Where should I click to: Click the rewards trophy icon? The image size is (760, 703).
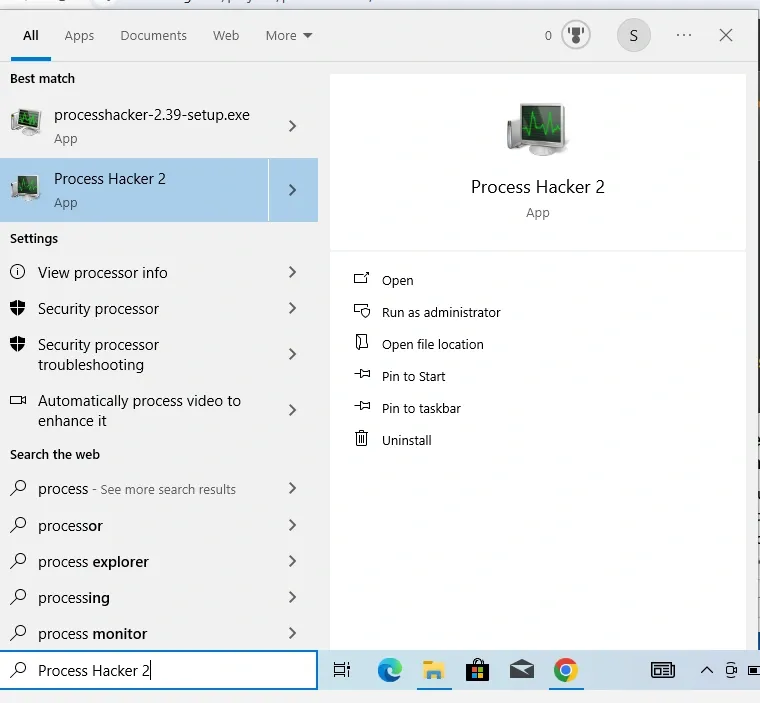coord(575,35)
